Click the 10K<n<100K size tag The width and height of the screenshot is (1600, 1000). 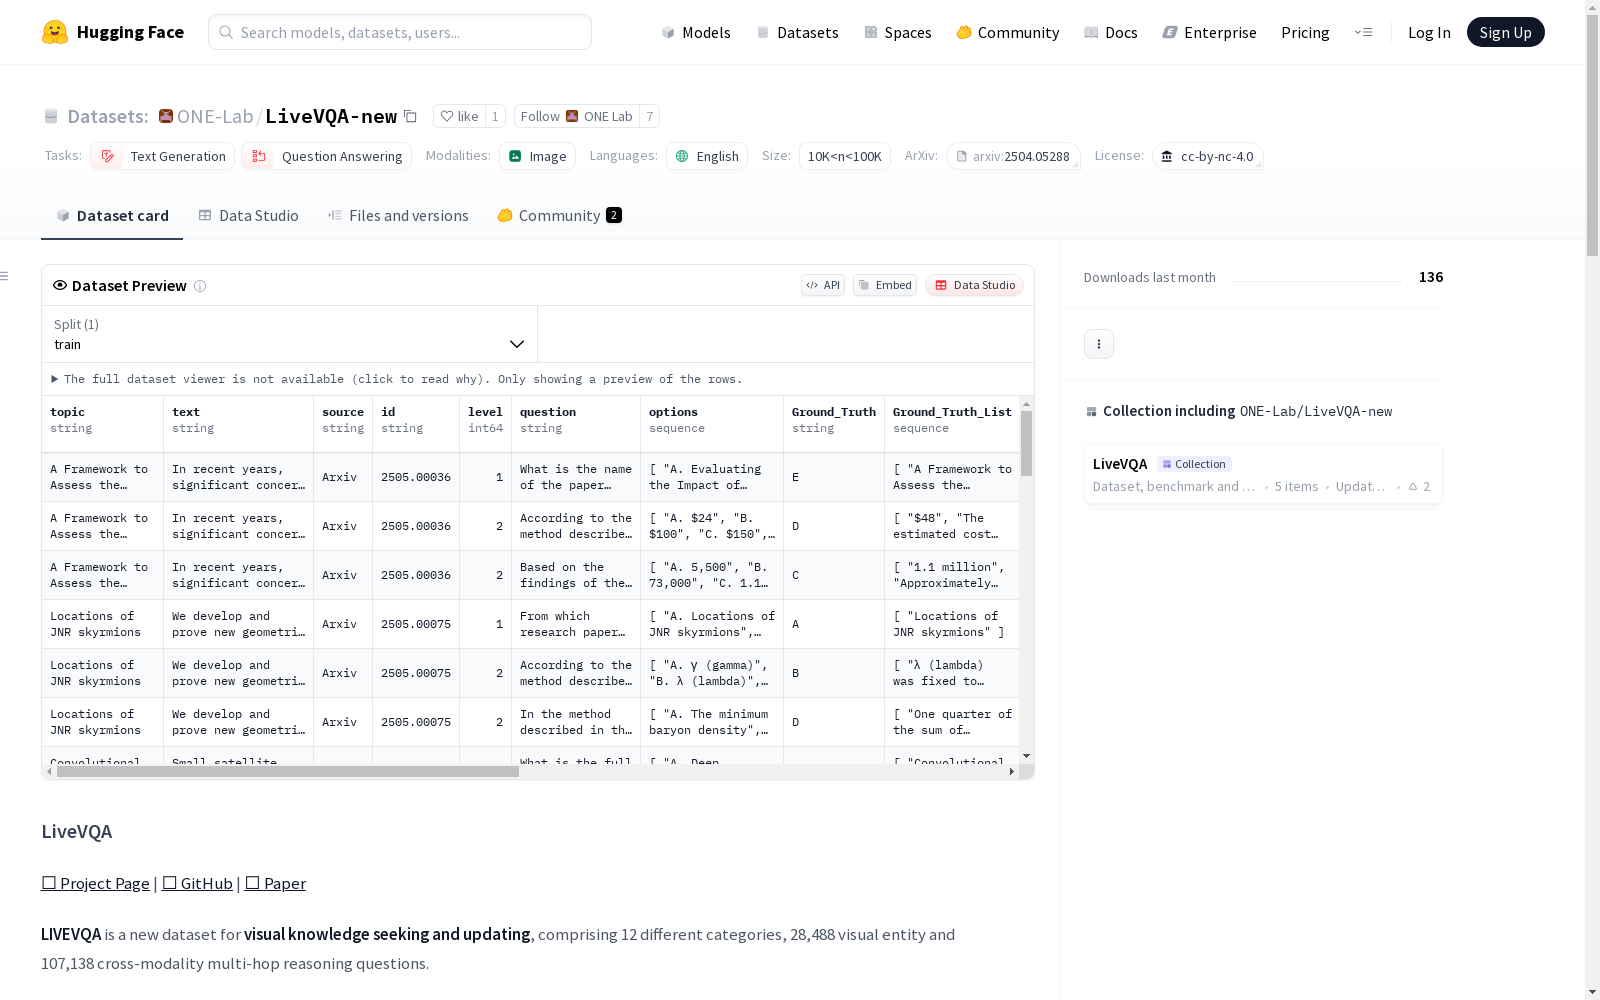click(x=845, y=156)
